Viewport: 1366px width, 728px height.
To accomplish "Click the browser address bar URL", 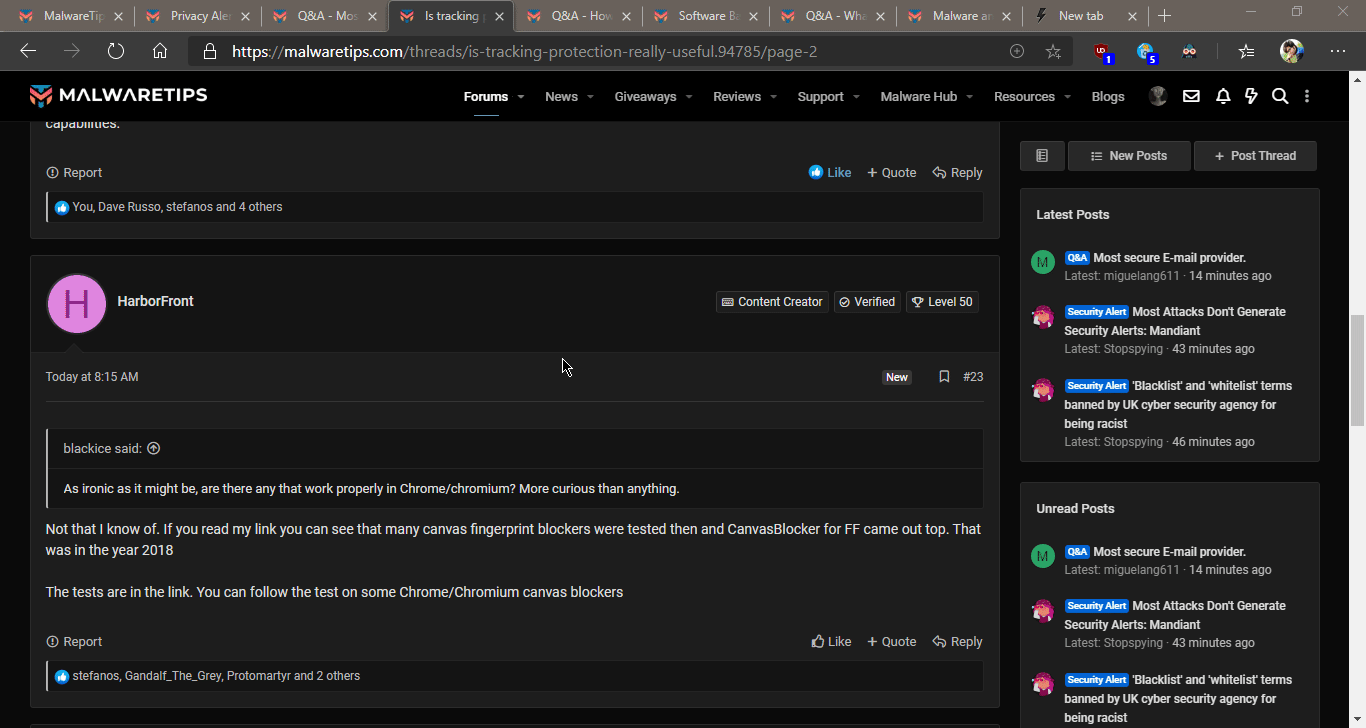I will [x=524, y=51].
